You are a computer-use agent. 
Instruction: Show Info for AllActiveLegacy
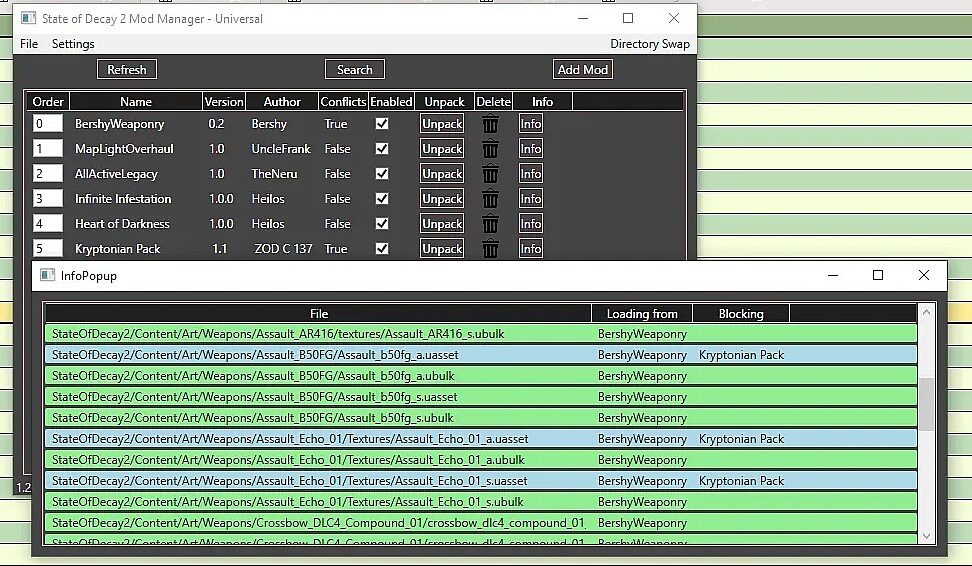(531, 174)
